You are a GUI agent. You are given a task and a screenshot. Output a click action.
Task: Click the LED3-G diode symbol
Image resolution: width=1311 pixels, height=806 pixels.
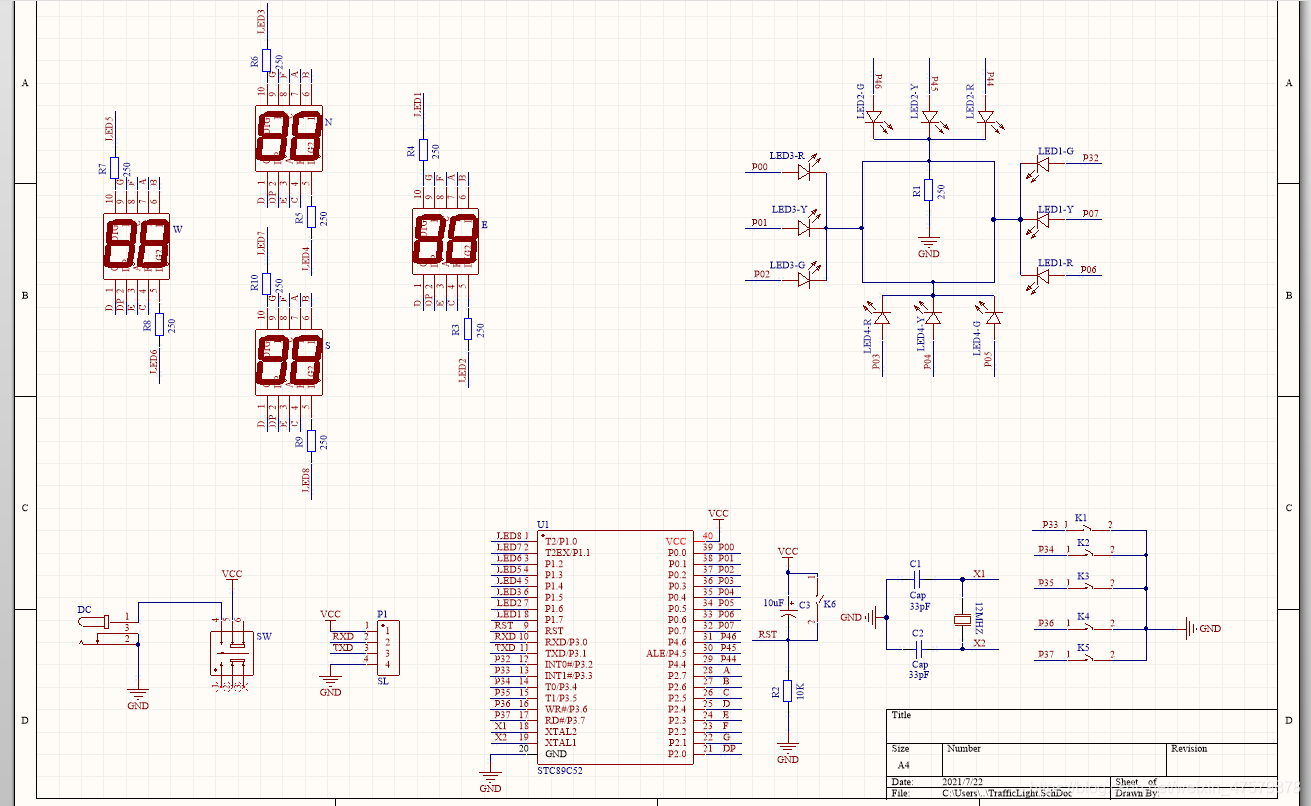[807, 282]
